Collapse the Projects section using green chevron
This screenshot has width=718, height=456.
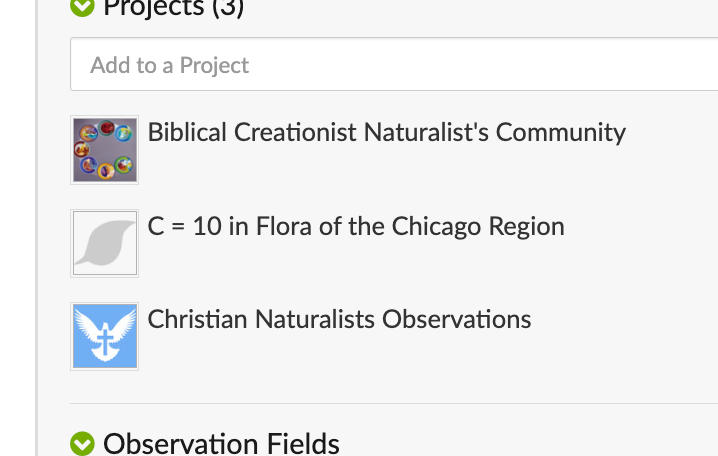[82, 7]
